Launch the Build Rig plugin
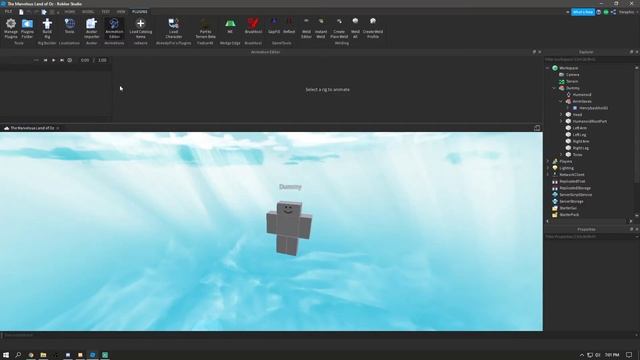The image size is (640, 360). click(47, 28)
